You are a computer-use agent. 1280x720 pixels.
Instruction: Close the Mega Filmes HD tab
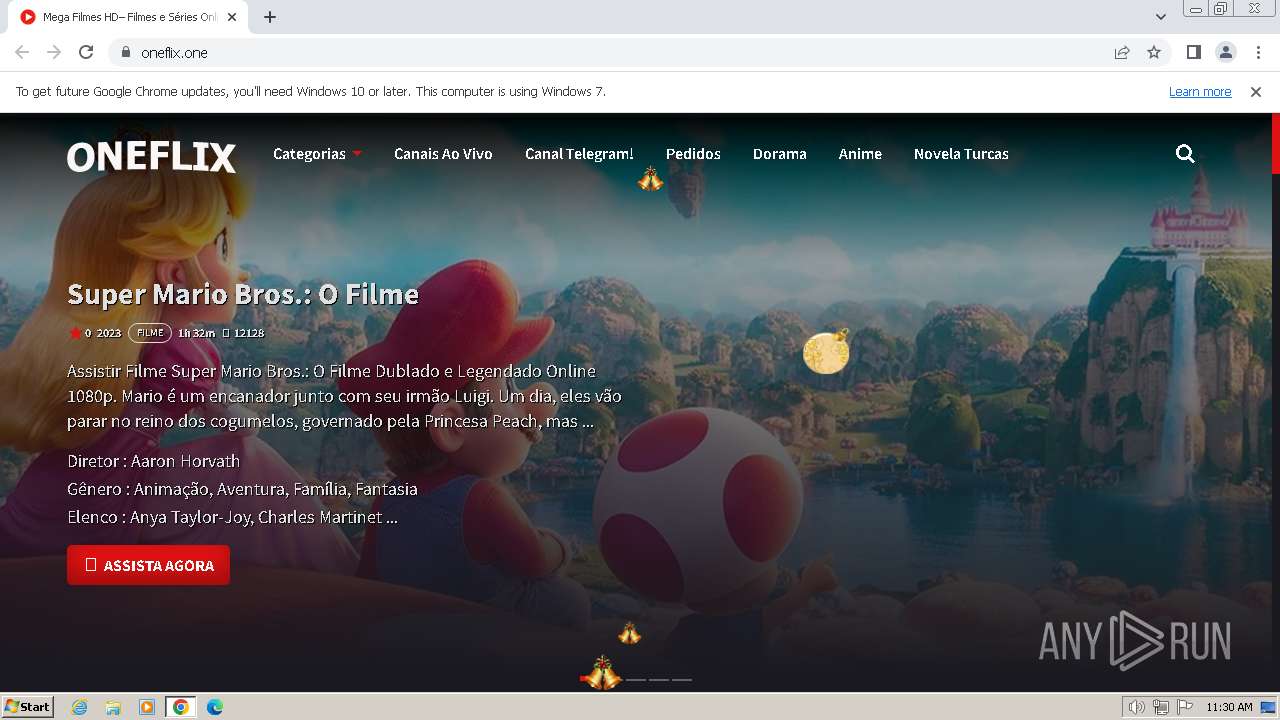(x=232, y=17)
